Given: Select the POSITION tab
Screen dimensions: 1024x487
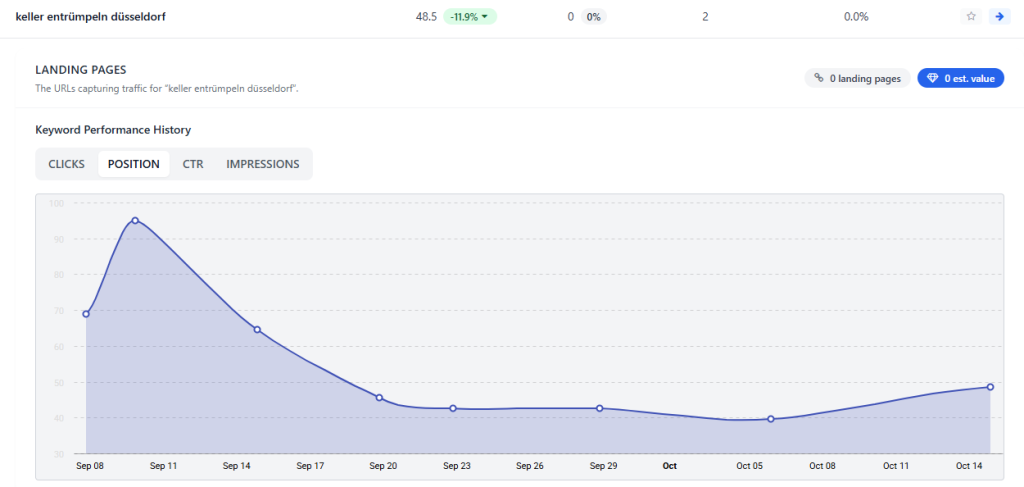Looking at the screenshot, I should (x=133, y=164).
